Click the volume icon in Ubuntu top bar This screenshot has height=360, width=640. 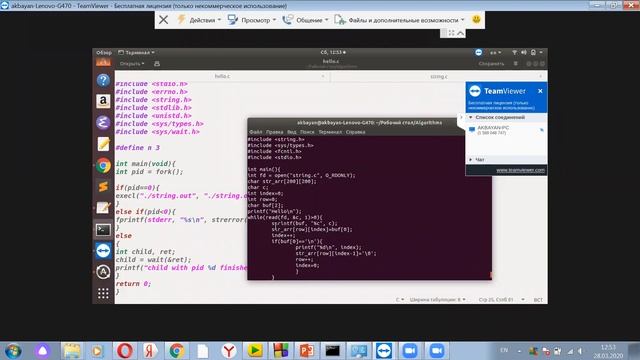click(x=524, y=52)
